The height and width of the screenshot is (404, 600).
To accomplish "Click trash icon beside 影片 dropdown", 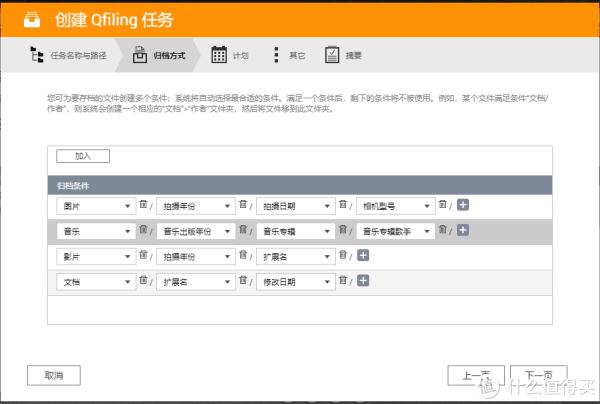I will [143, 256].
